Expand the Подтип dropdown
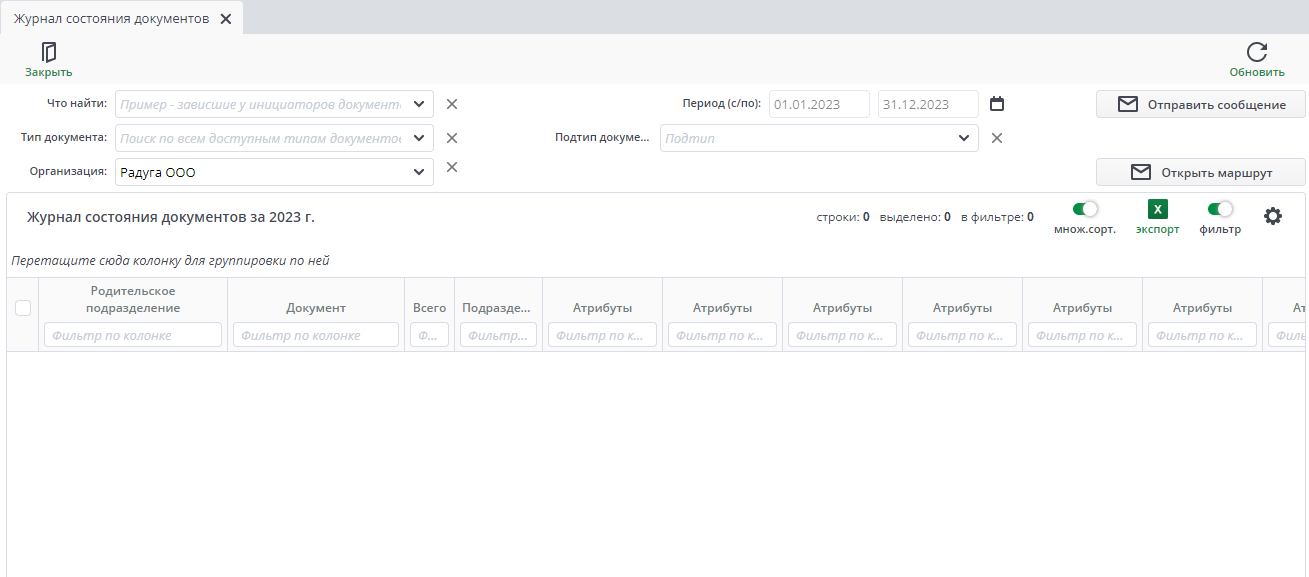Viewport: 1309px width, 577px height. pyautogui.click(x=963, y=138)
